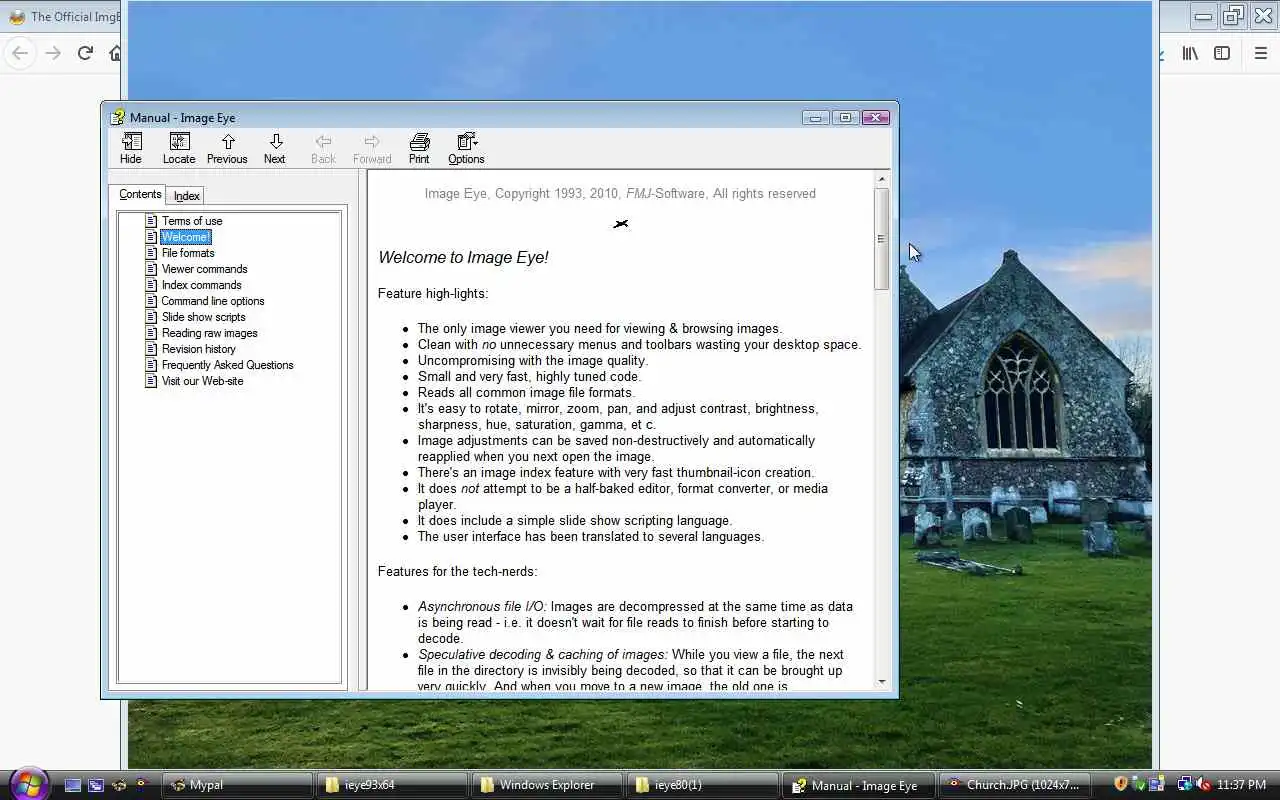Switch to the Contents tab
The height and width of the screenshot is (800, 1280).
(140, 194)
